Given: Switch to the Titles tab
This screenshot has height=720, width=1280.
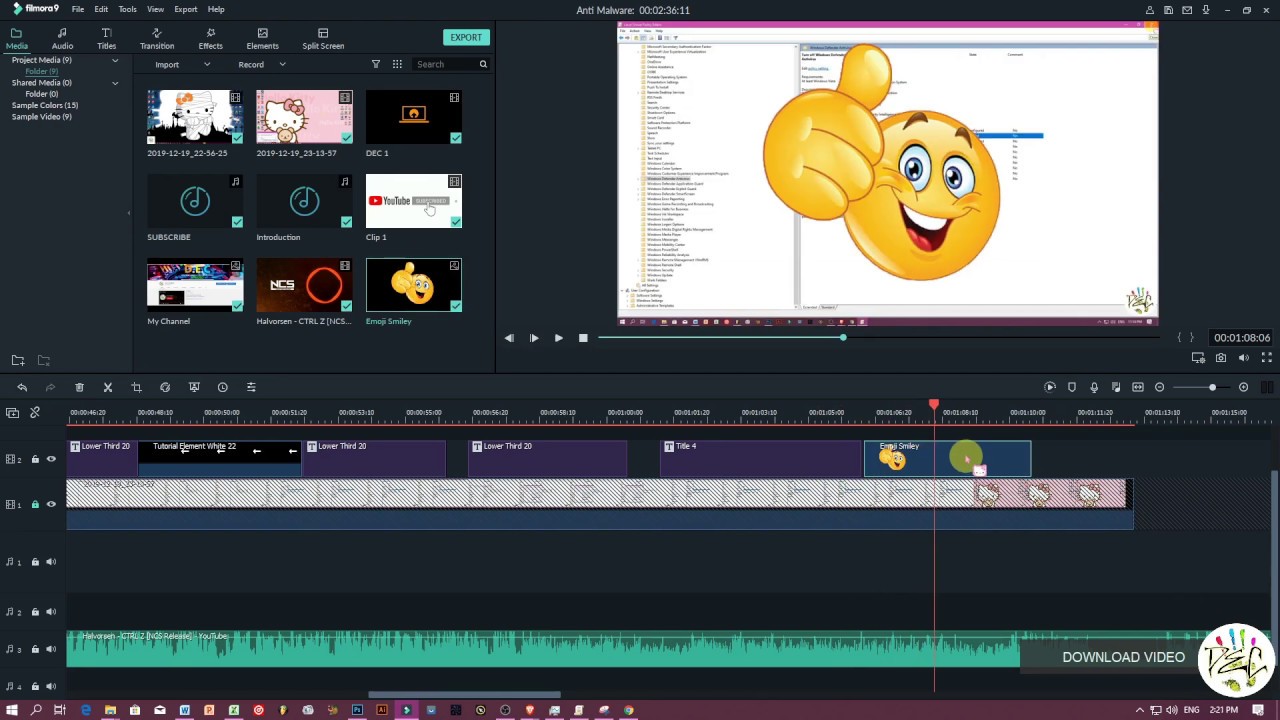Looking at the screenshot, I should pyautogui.click(x=107, y=39).
